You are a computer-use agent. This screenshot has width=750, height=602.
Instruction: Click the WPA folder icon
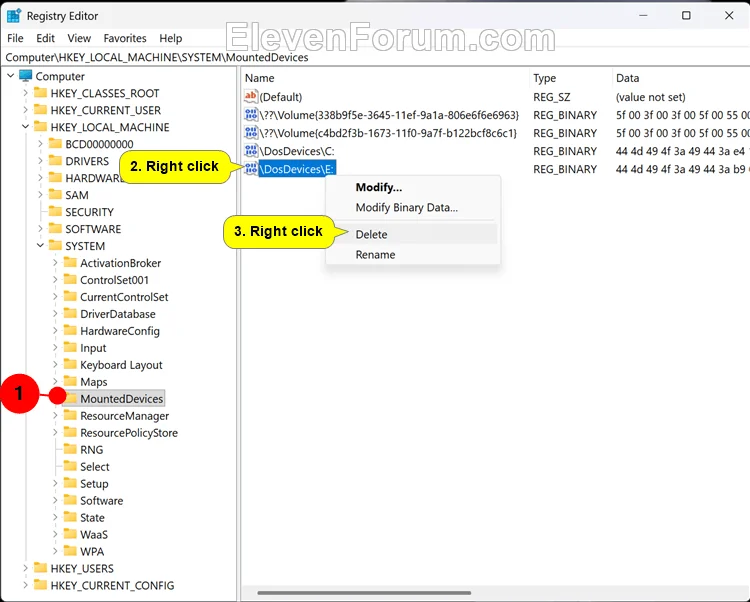click(70, 551)
